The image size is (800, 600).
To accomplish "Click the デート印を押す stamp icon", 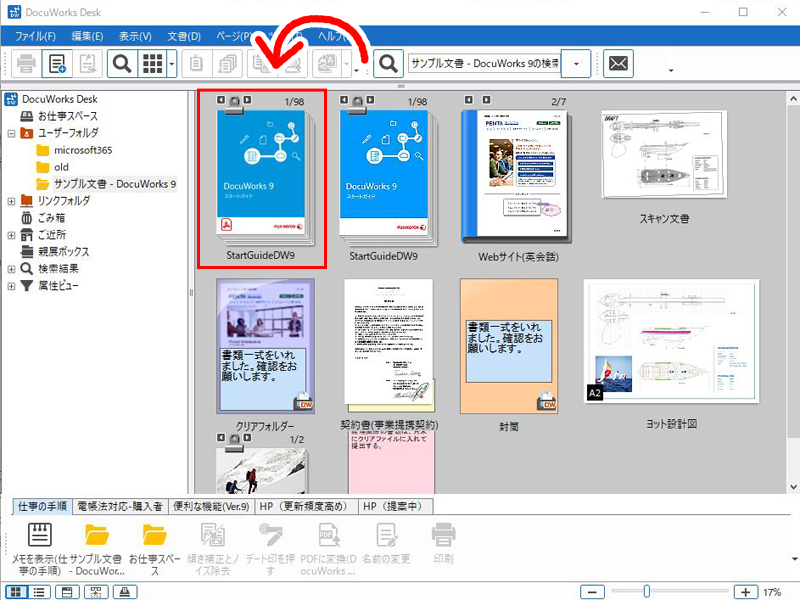I will click(x=270, y=534).
